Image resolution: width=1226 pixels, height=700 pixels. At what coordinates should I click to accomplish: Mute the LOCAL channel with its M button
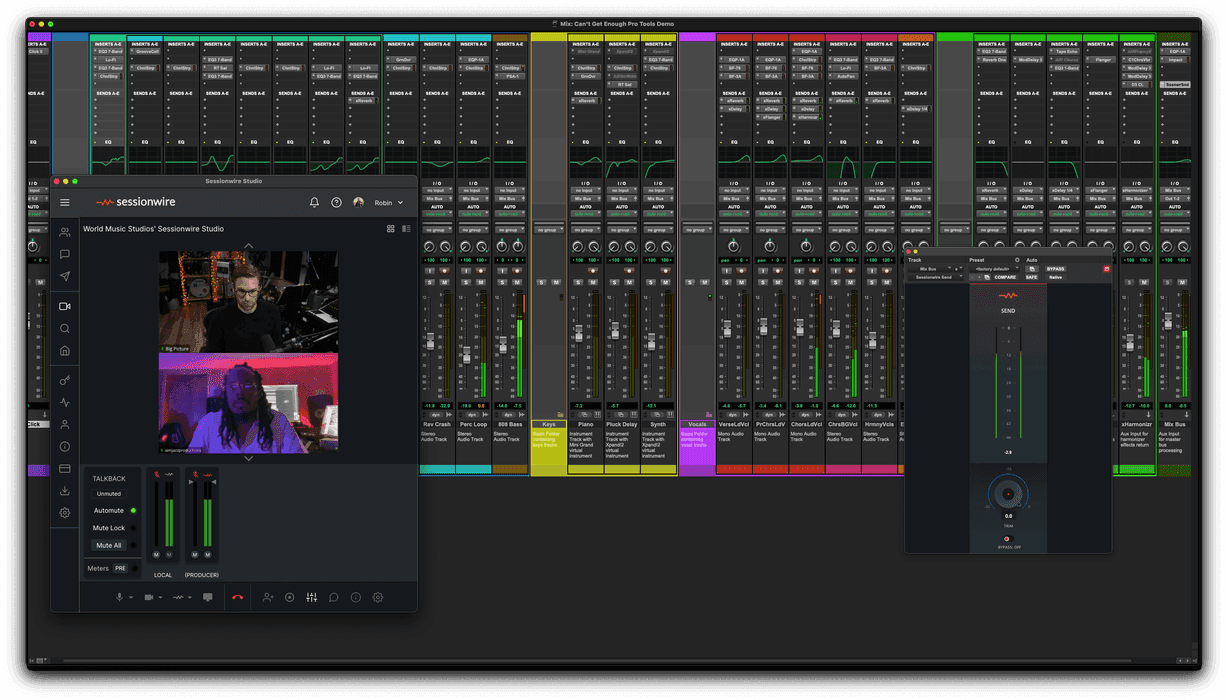pyautogui.click(x=157, y=555)
